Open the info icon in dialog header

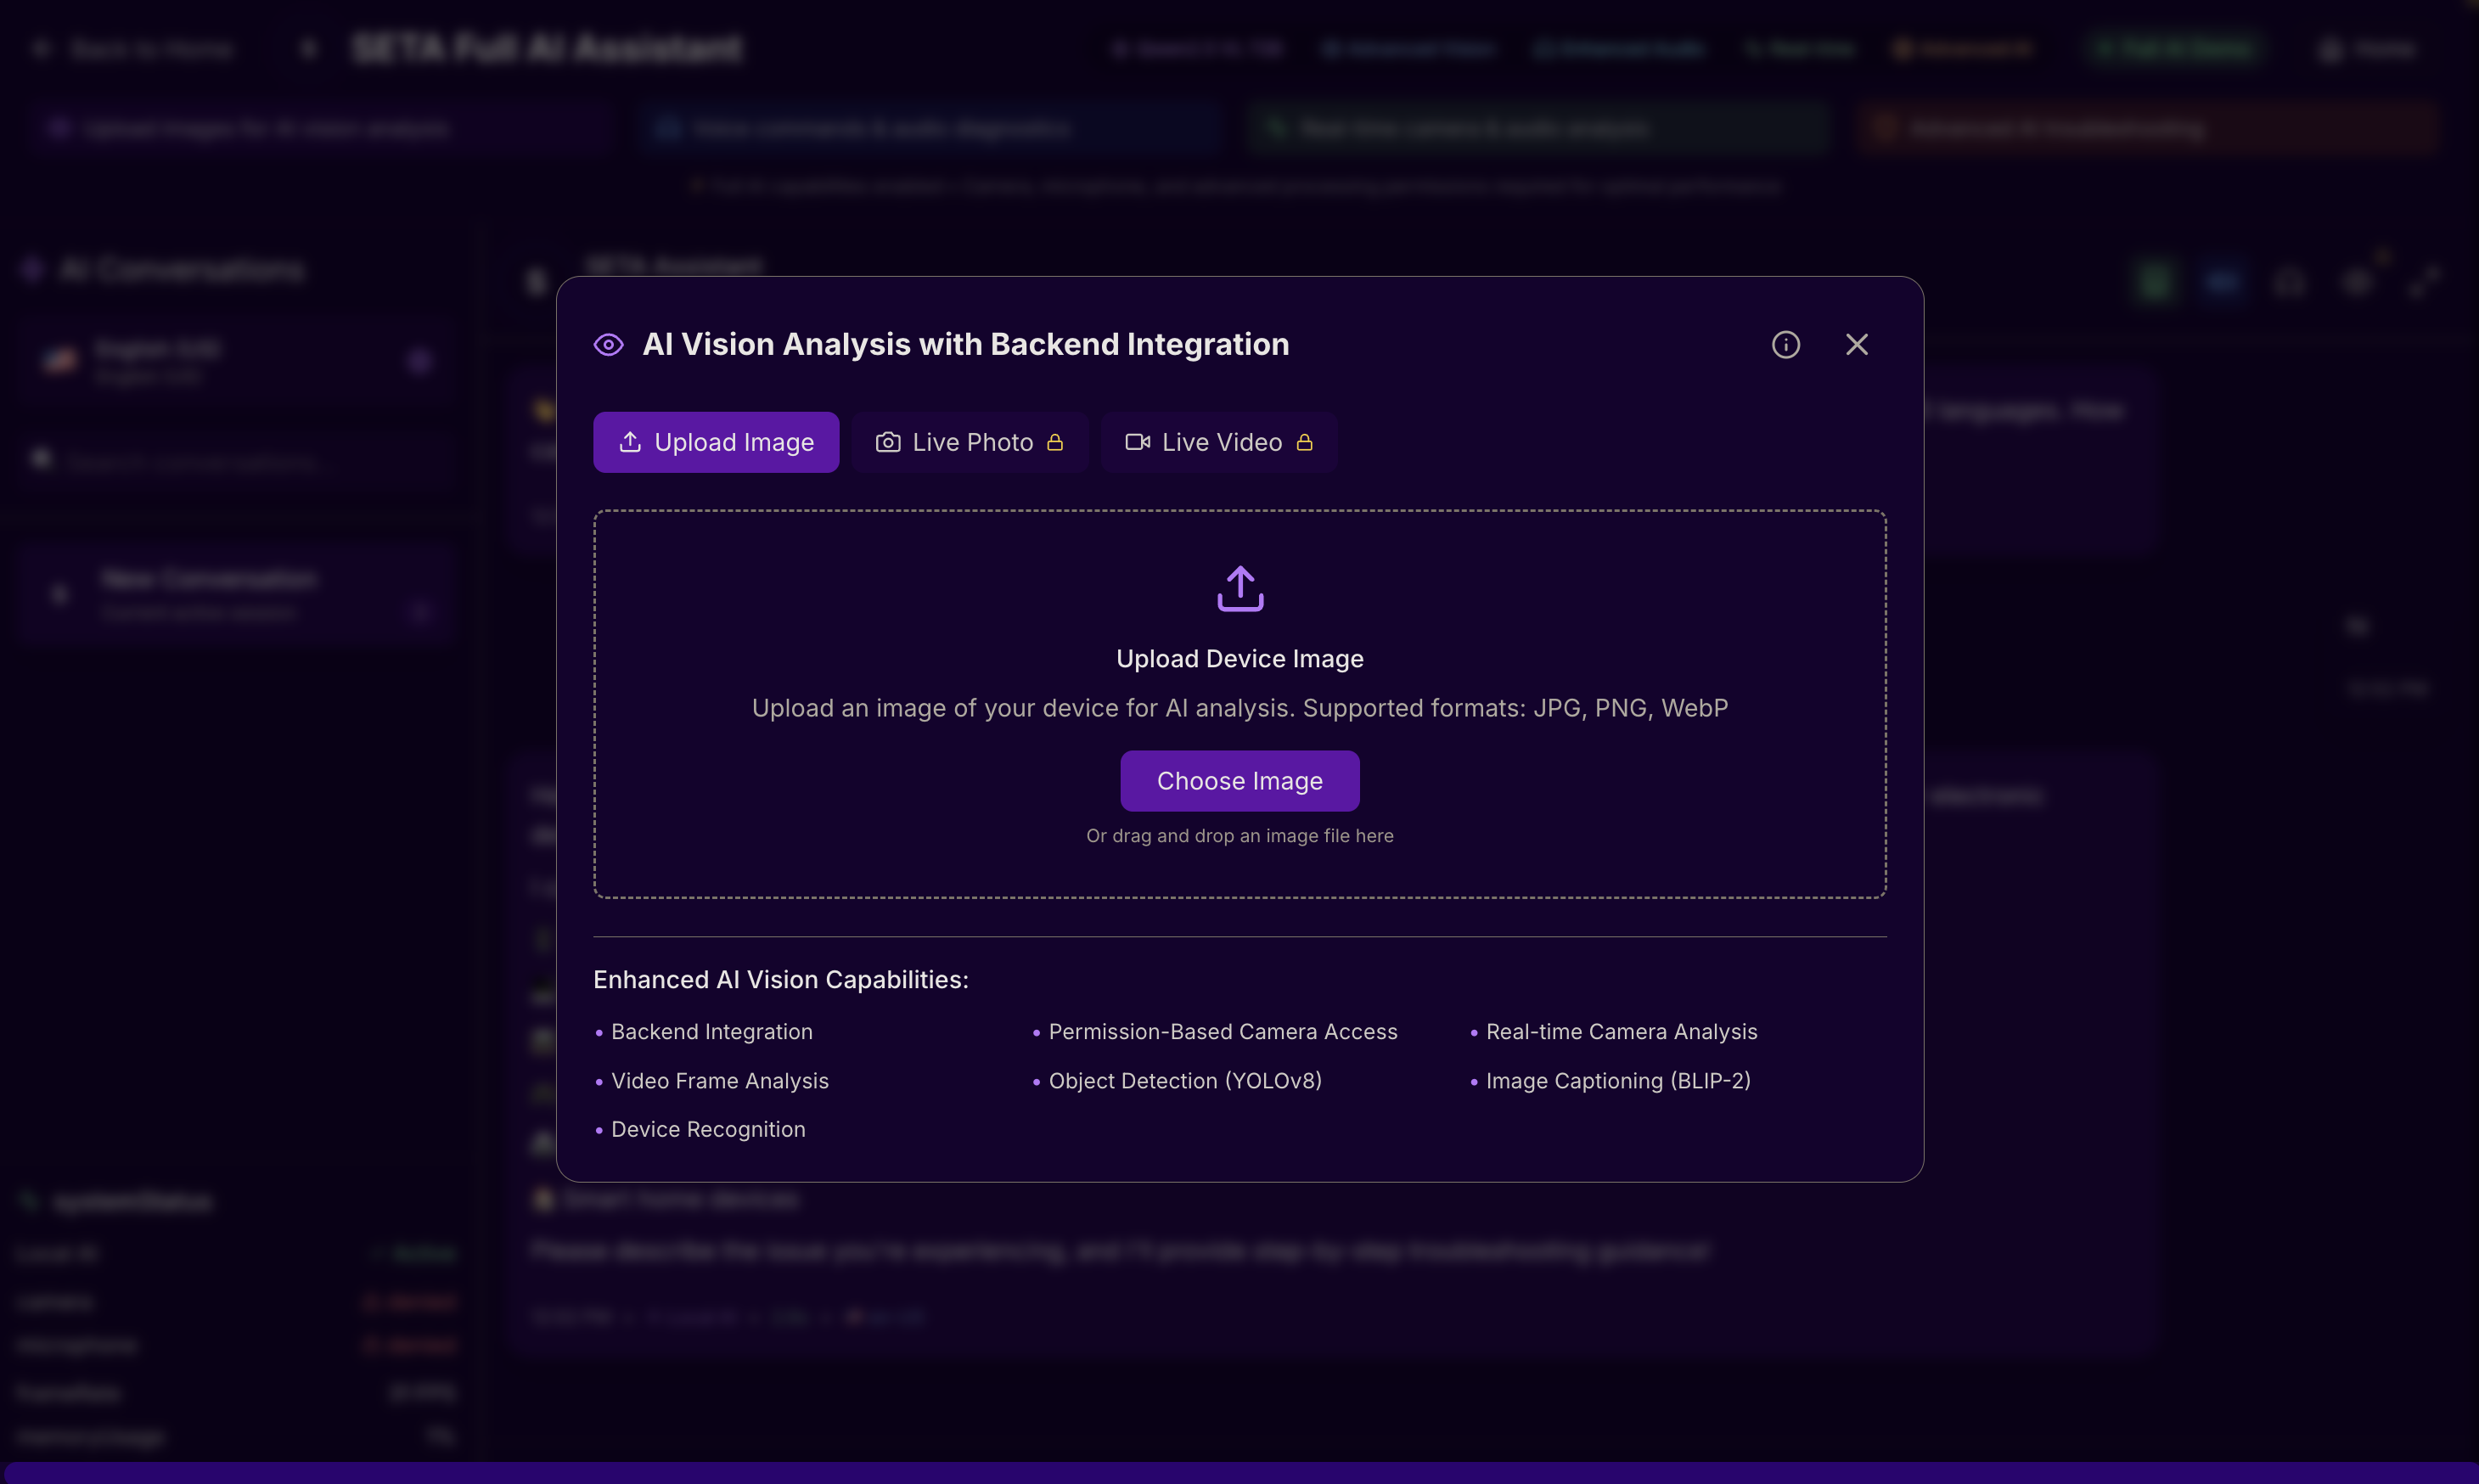pos(1785,345)
